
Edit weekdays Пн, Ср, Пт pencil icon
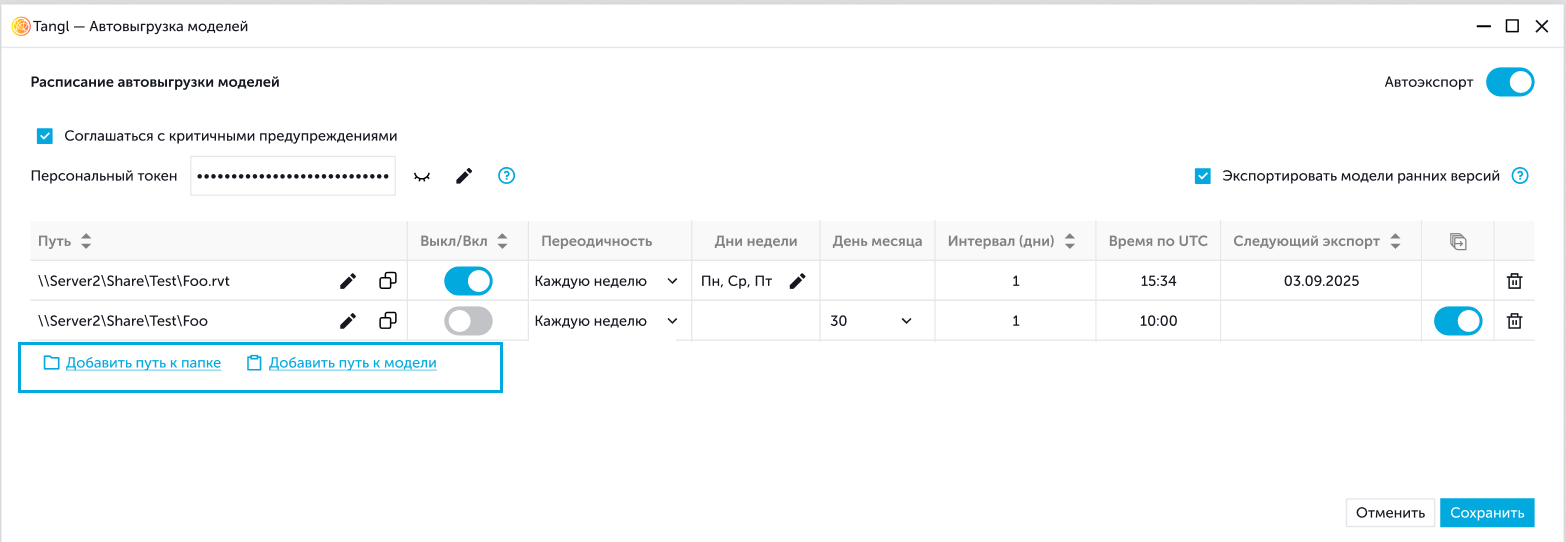pos(797,281)
